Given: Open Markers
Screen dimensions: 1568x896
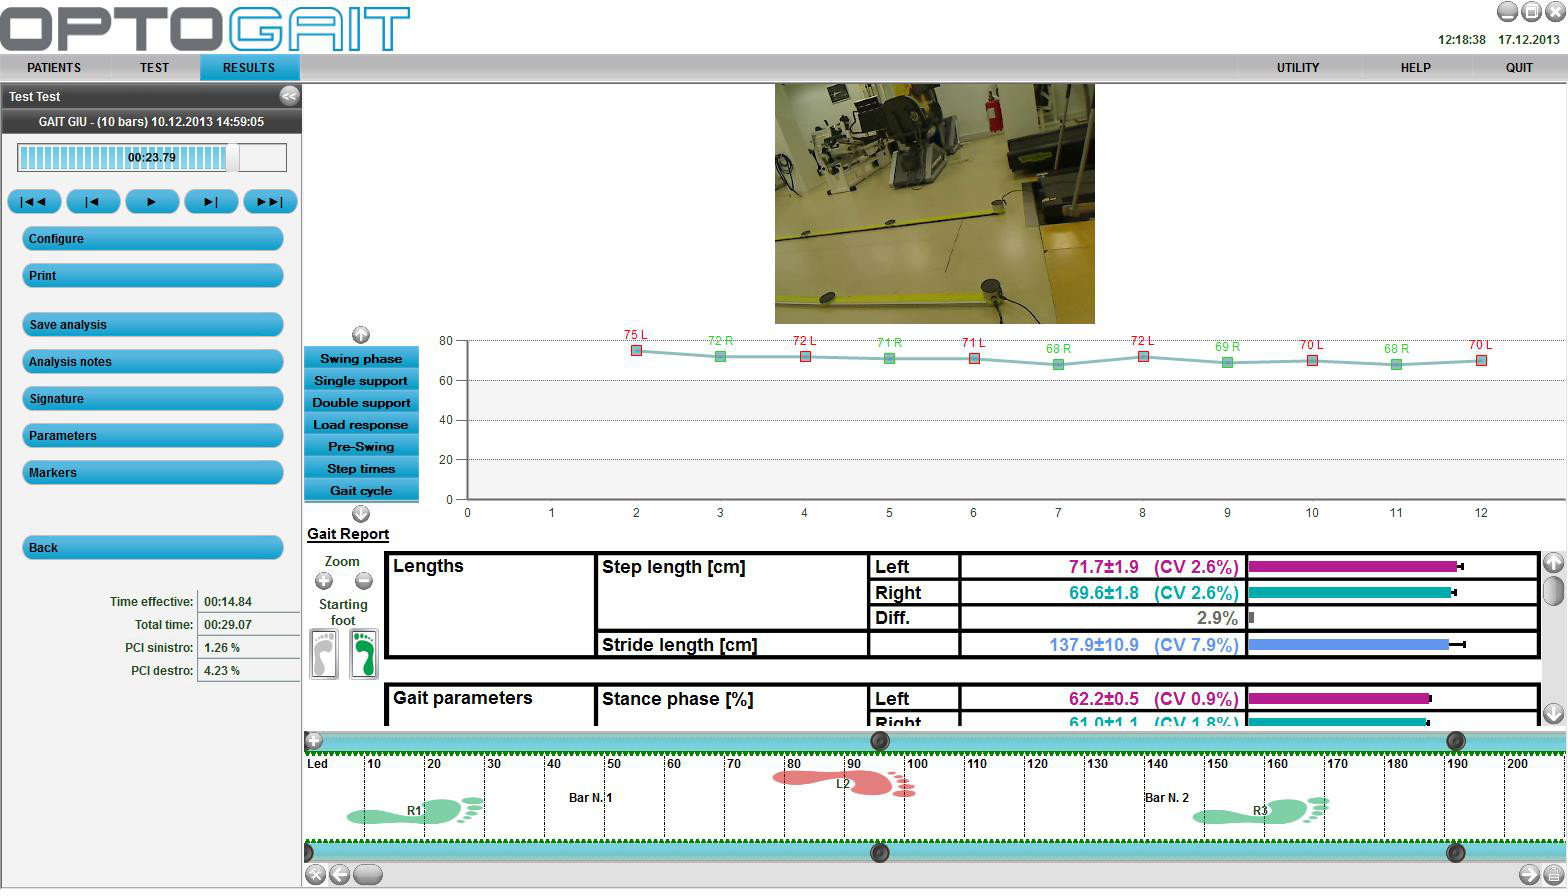Looking at the screenshot, I should tap(152, 473).
